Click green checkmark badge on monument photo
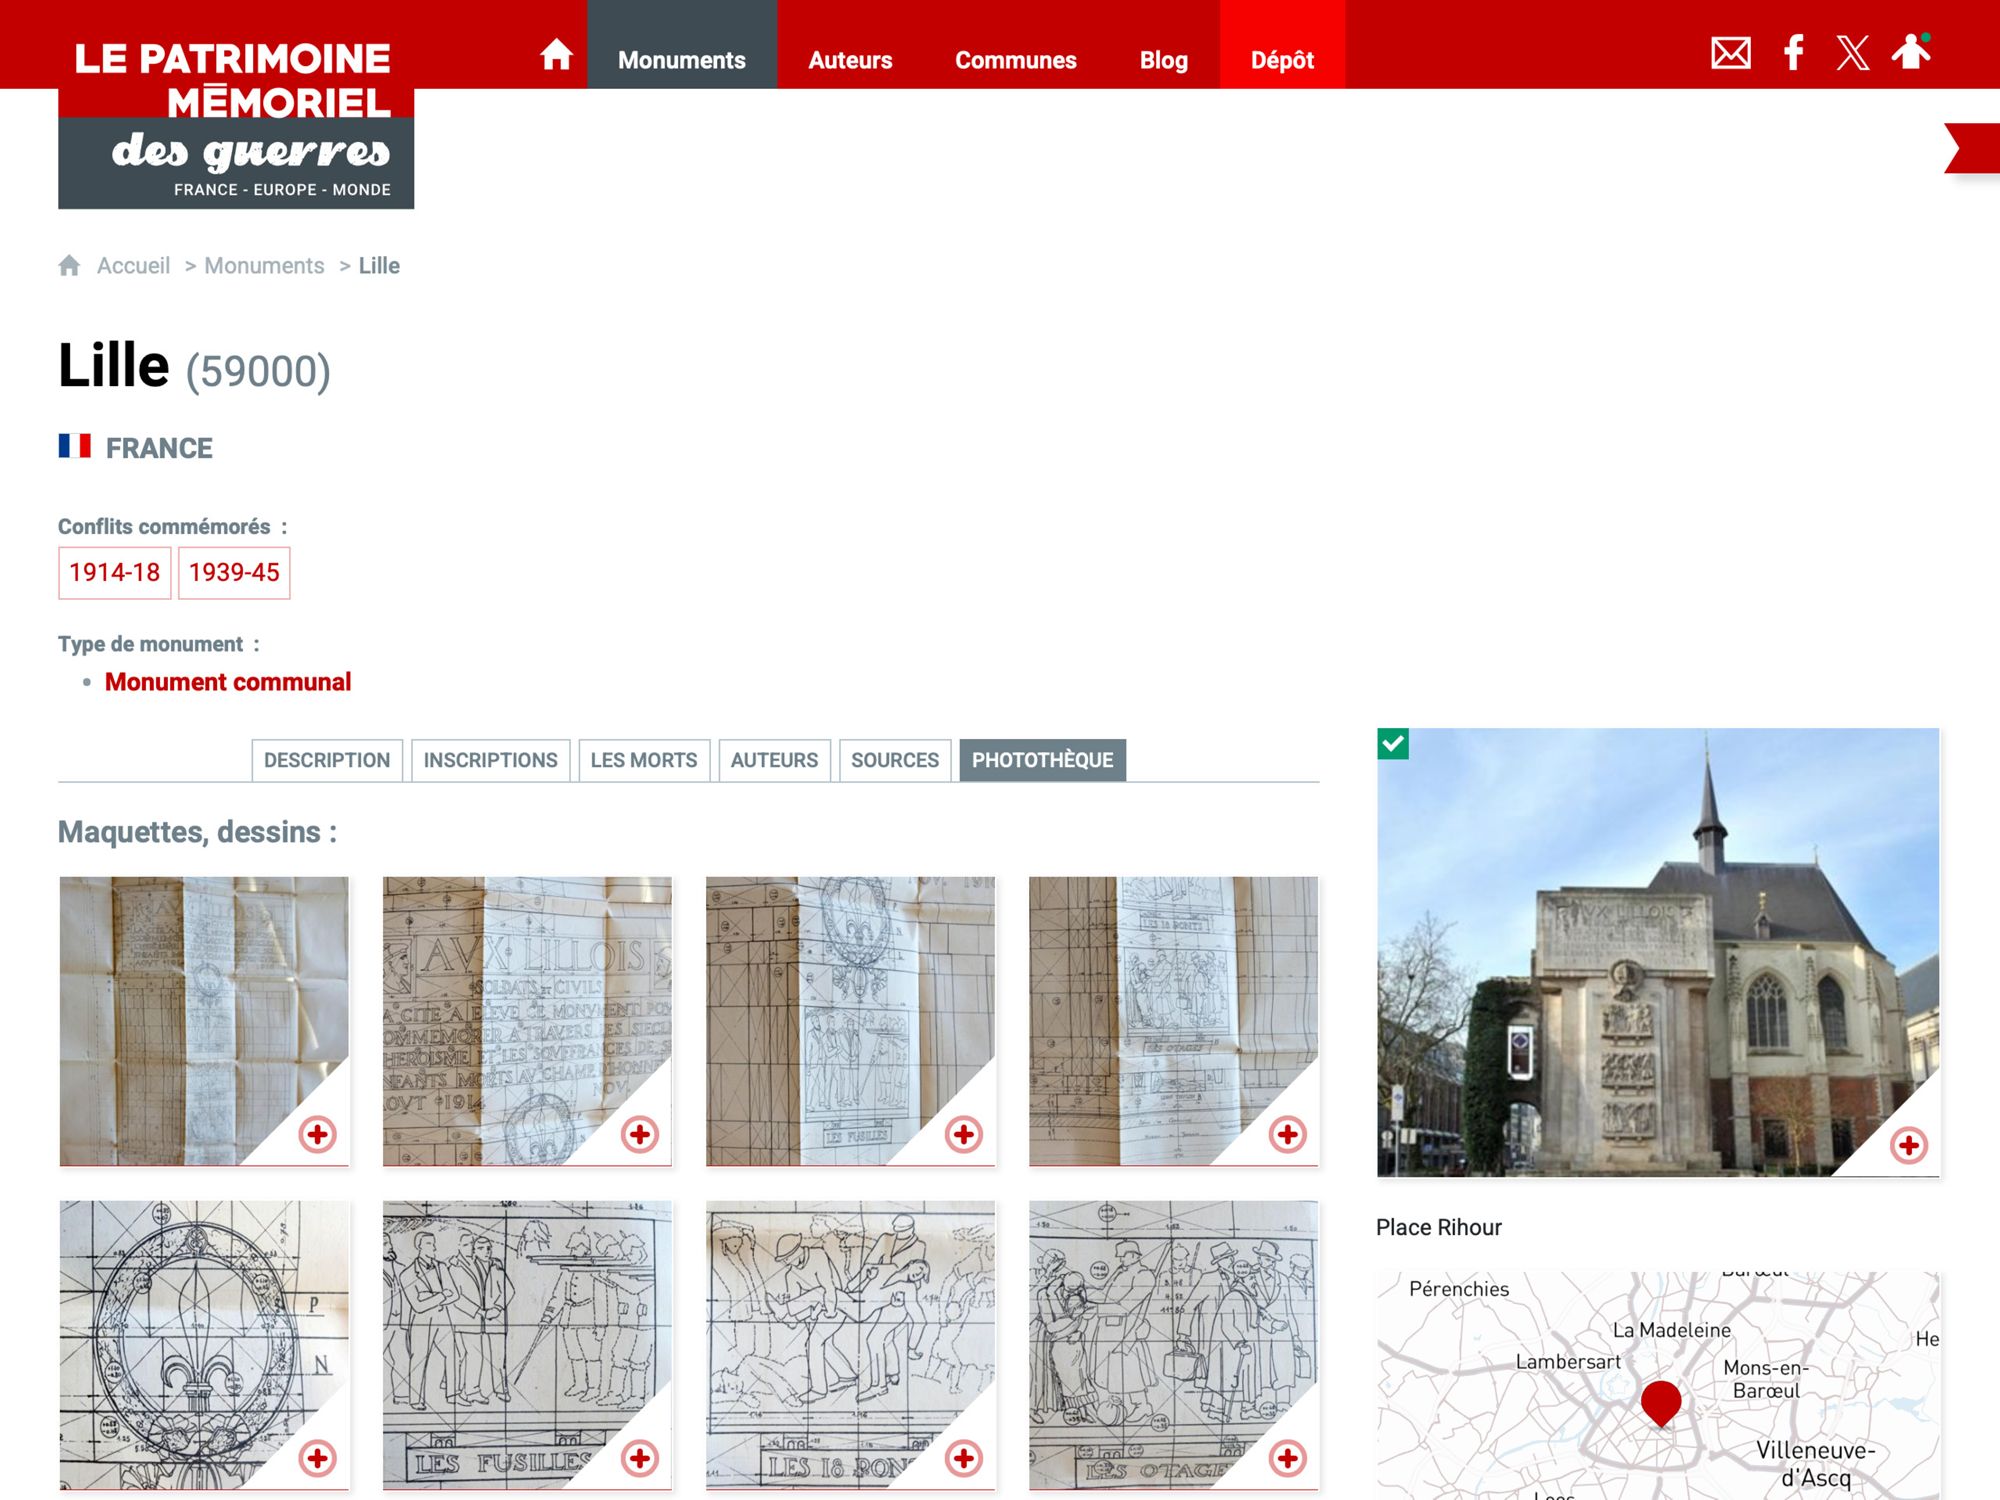Screen dimensions: 2000x1500 point(1393,744)
